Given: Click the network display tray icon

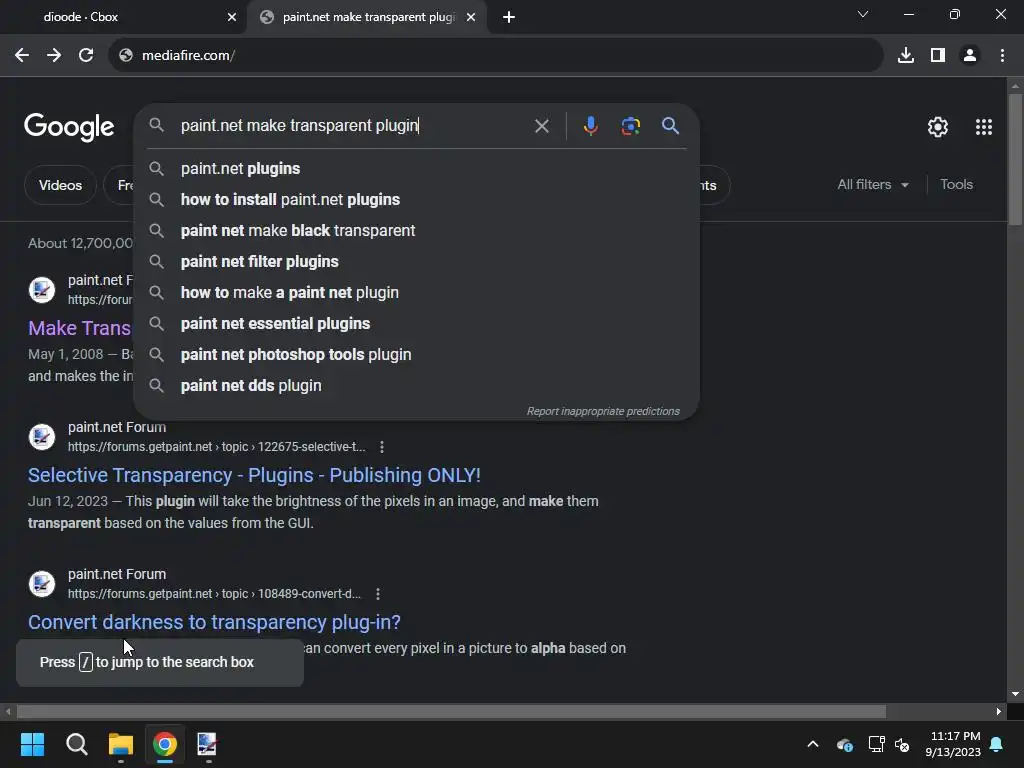Looking at the screenshot, I should point(876,744).
